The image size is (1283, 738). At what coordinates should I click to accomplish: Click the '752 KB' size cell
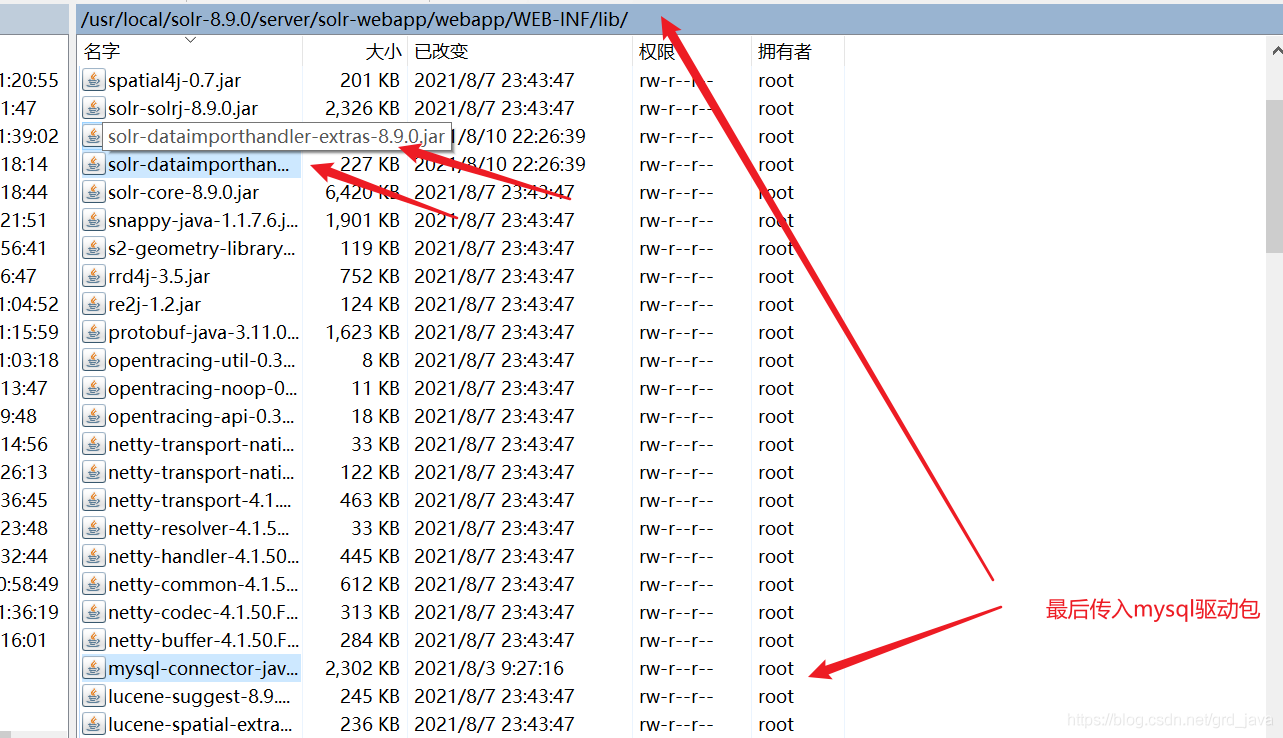pyautogui.click(x=370, y=276)
